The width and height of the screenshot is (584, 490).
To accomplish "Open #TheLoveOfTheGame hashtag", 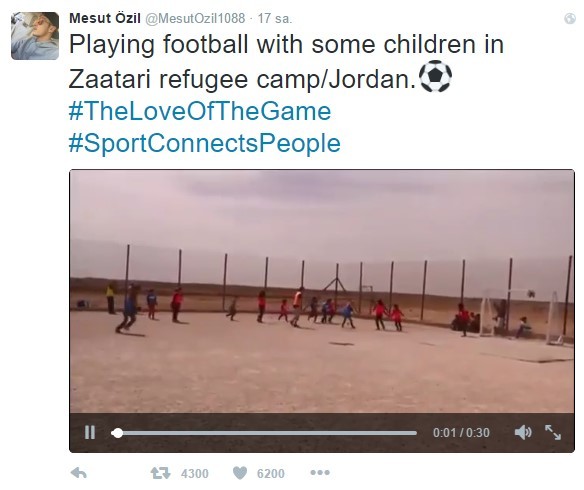I will coord(200,111).
